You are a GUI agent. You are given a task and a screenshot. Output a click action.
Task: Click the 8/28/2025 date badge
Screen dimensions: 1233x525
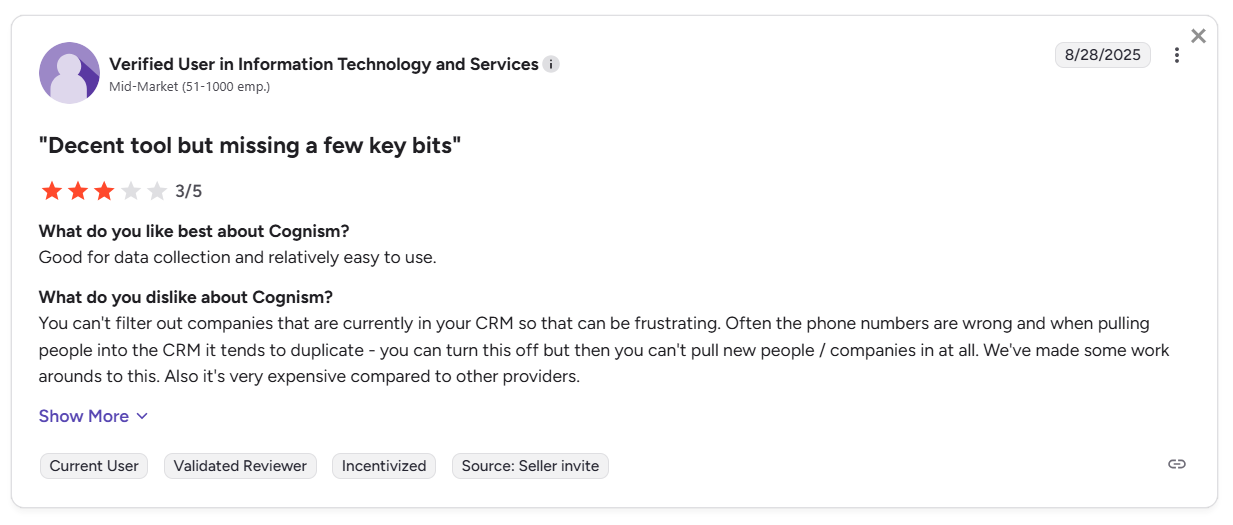click(x=1103, y=55)
